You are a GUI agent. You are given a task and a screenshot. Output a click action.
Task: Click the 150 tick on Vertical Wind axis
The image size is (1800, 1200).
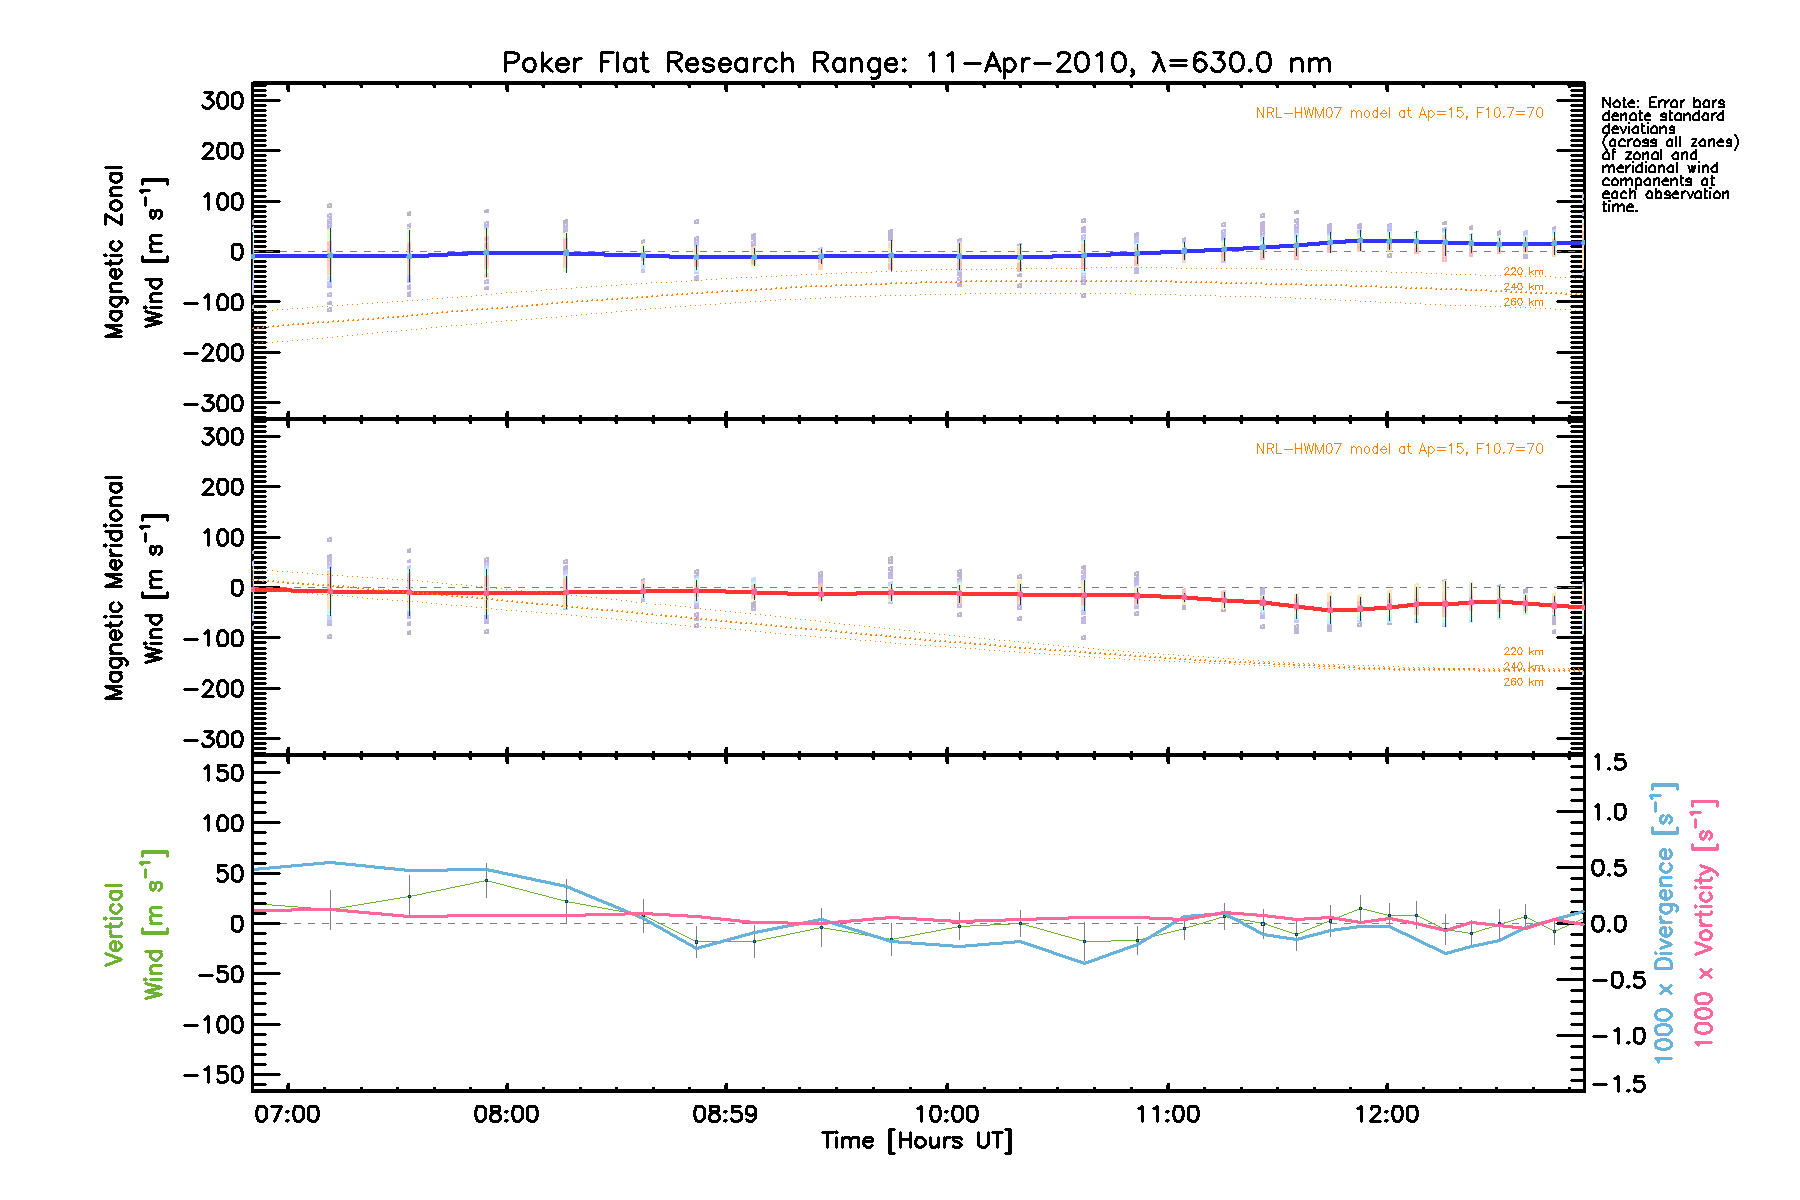click(217, 773)
